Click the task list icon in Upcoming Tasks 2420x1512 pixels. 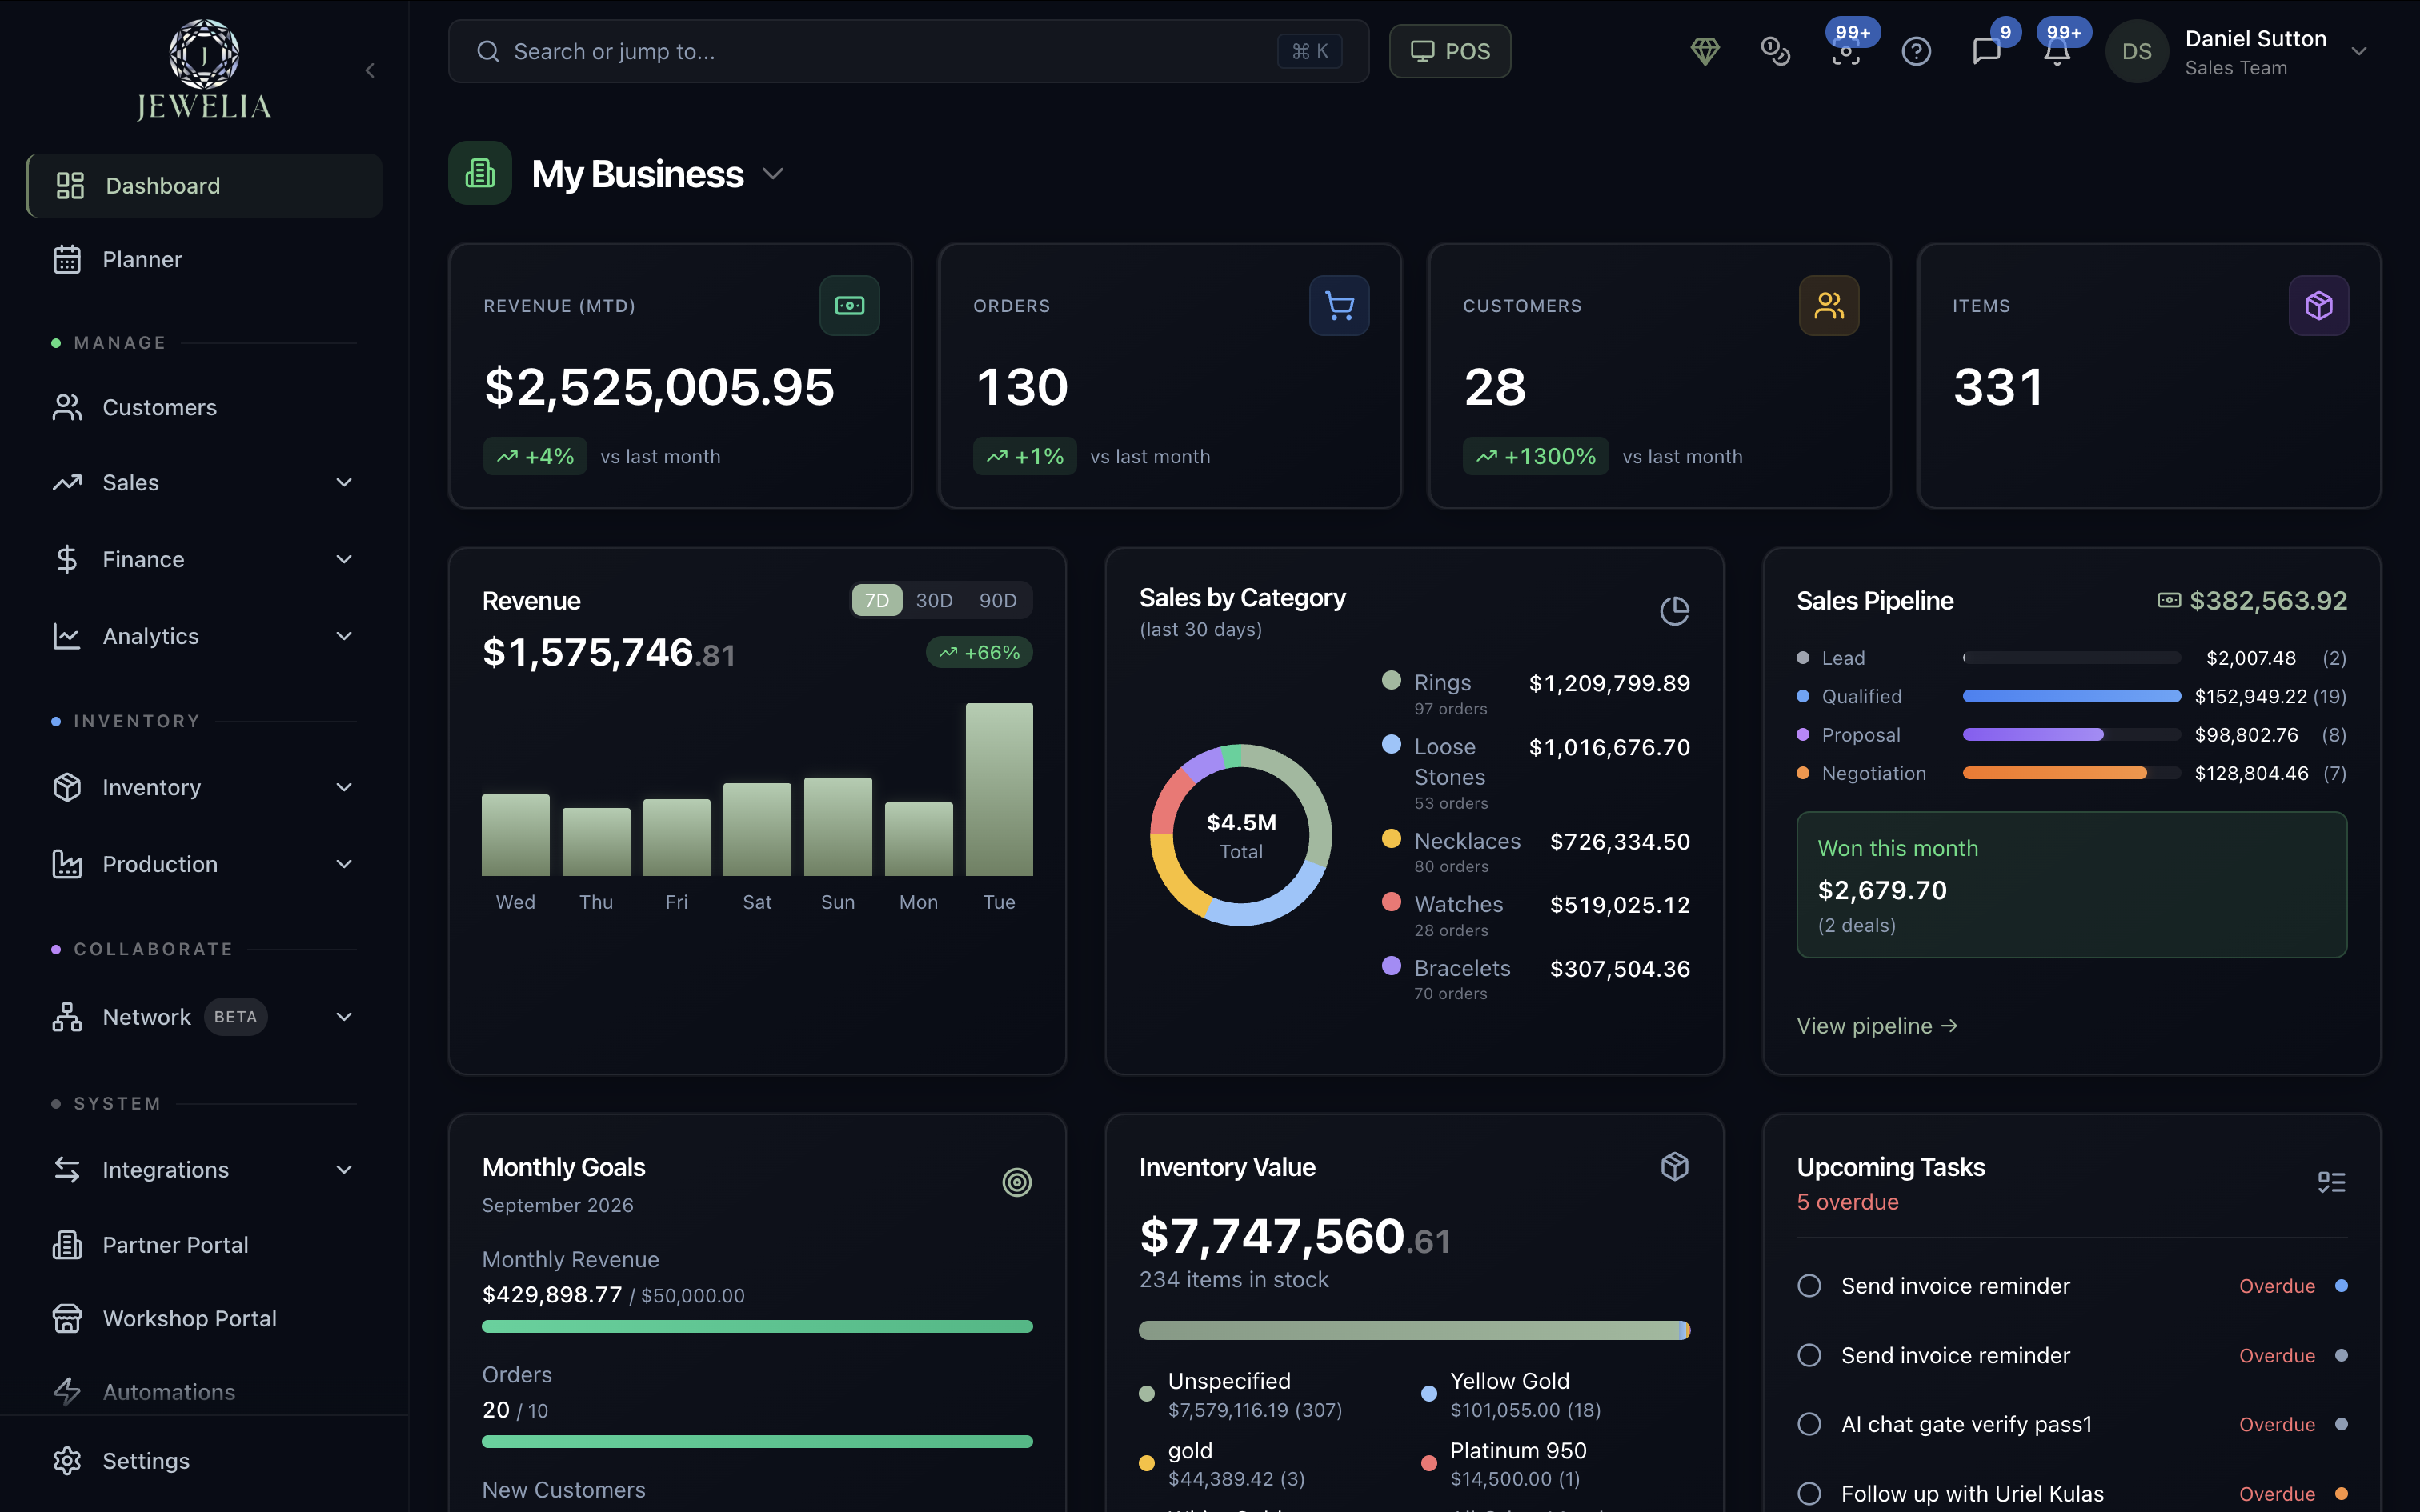[x=2331, y=1182]
